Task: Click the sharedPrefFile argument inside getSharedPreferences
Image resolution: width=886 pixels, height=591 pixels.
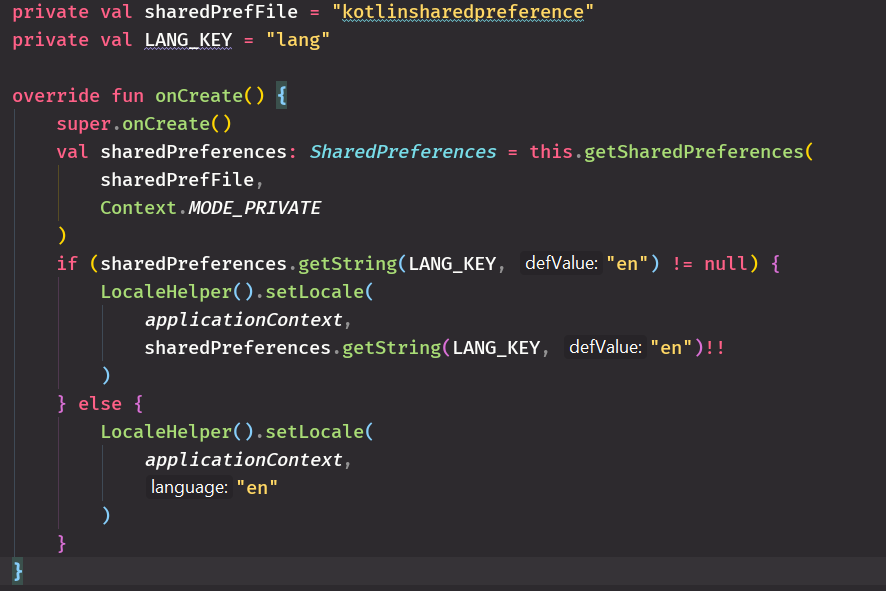Action: [x=177, y=180]
